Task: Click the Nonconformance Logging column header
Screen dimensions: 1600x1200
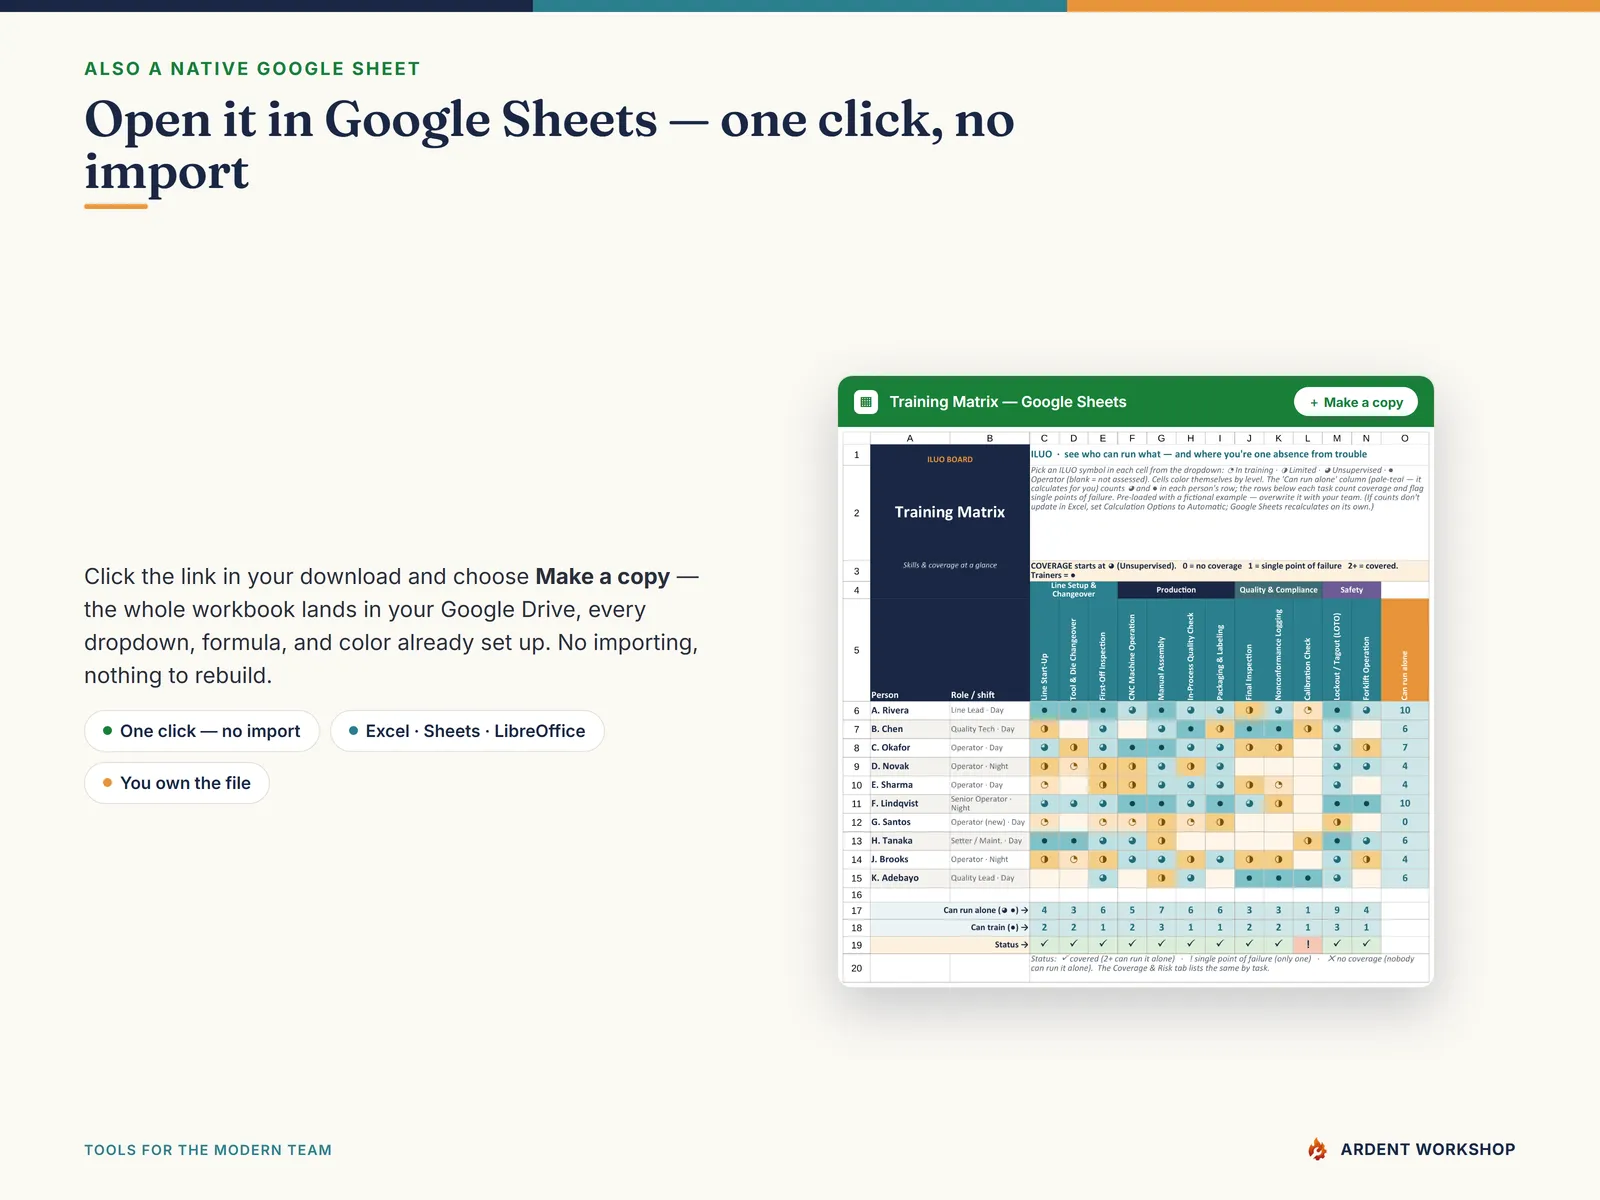Action: click(x=1278, y=650)
